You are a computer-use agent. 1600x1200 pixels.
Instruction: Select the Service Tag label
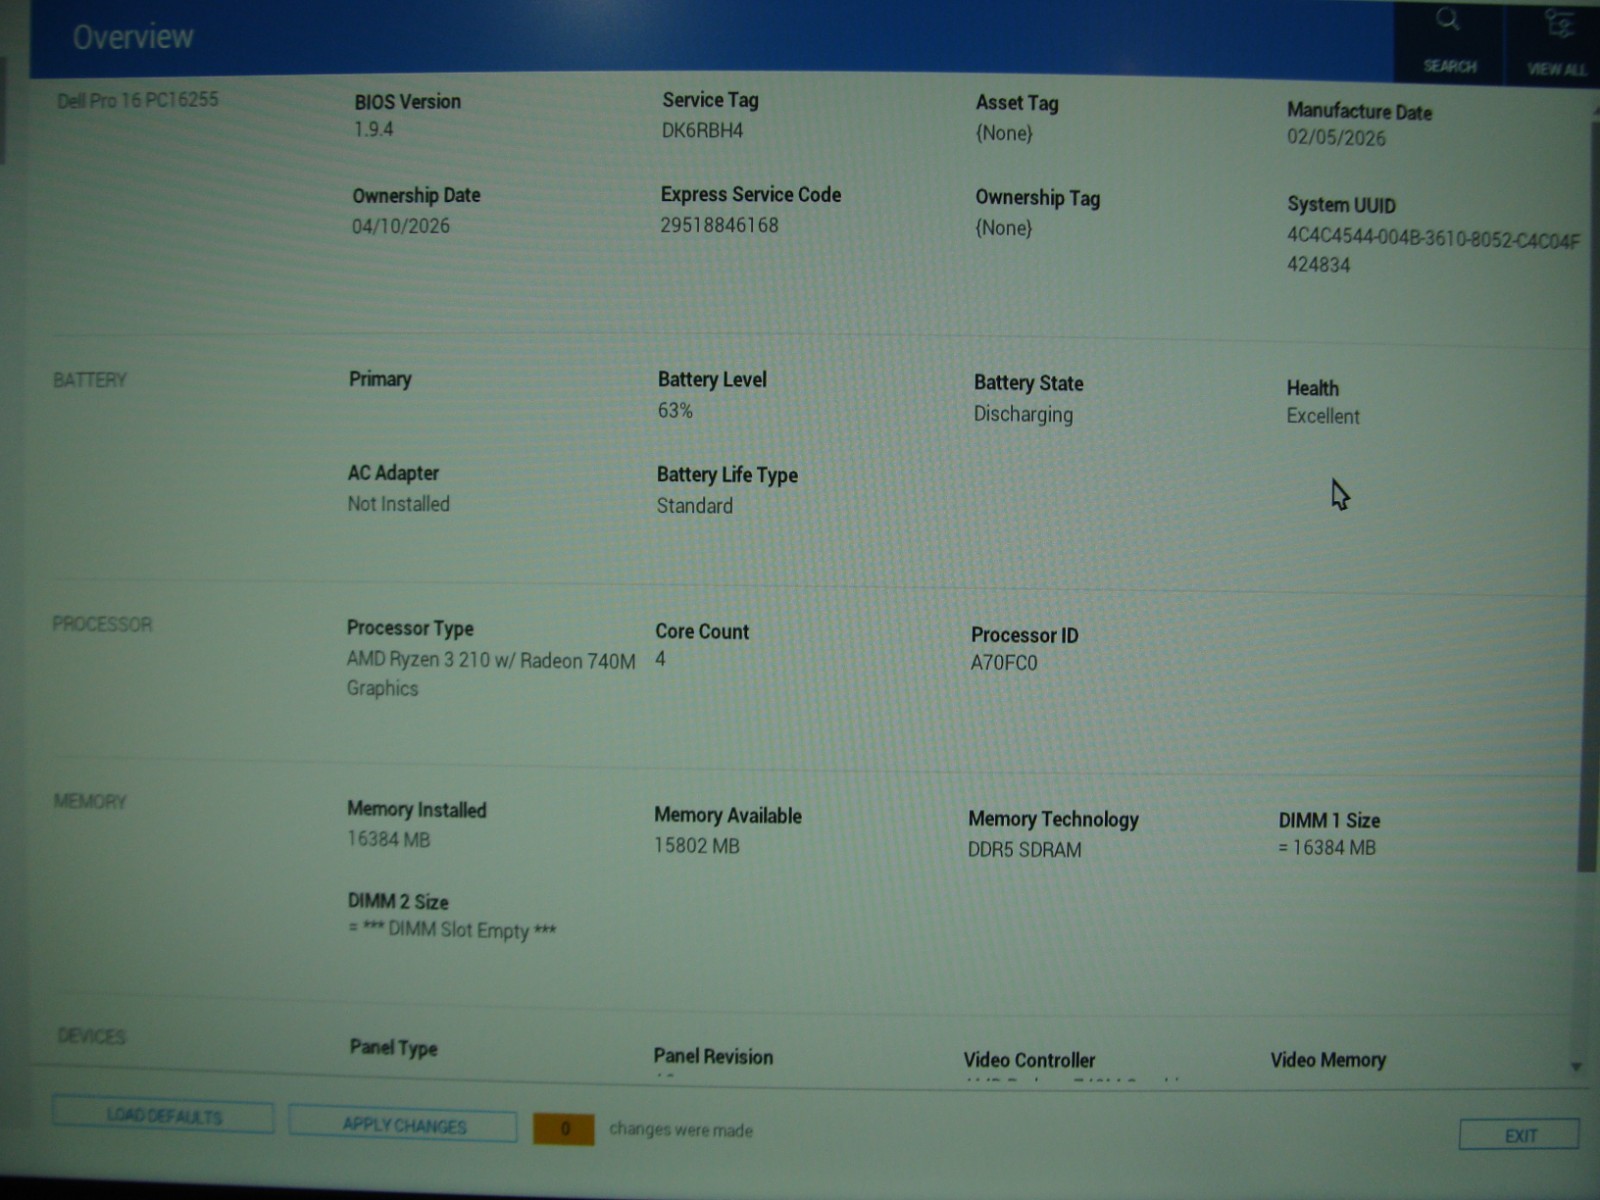coord(710,100)
